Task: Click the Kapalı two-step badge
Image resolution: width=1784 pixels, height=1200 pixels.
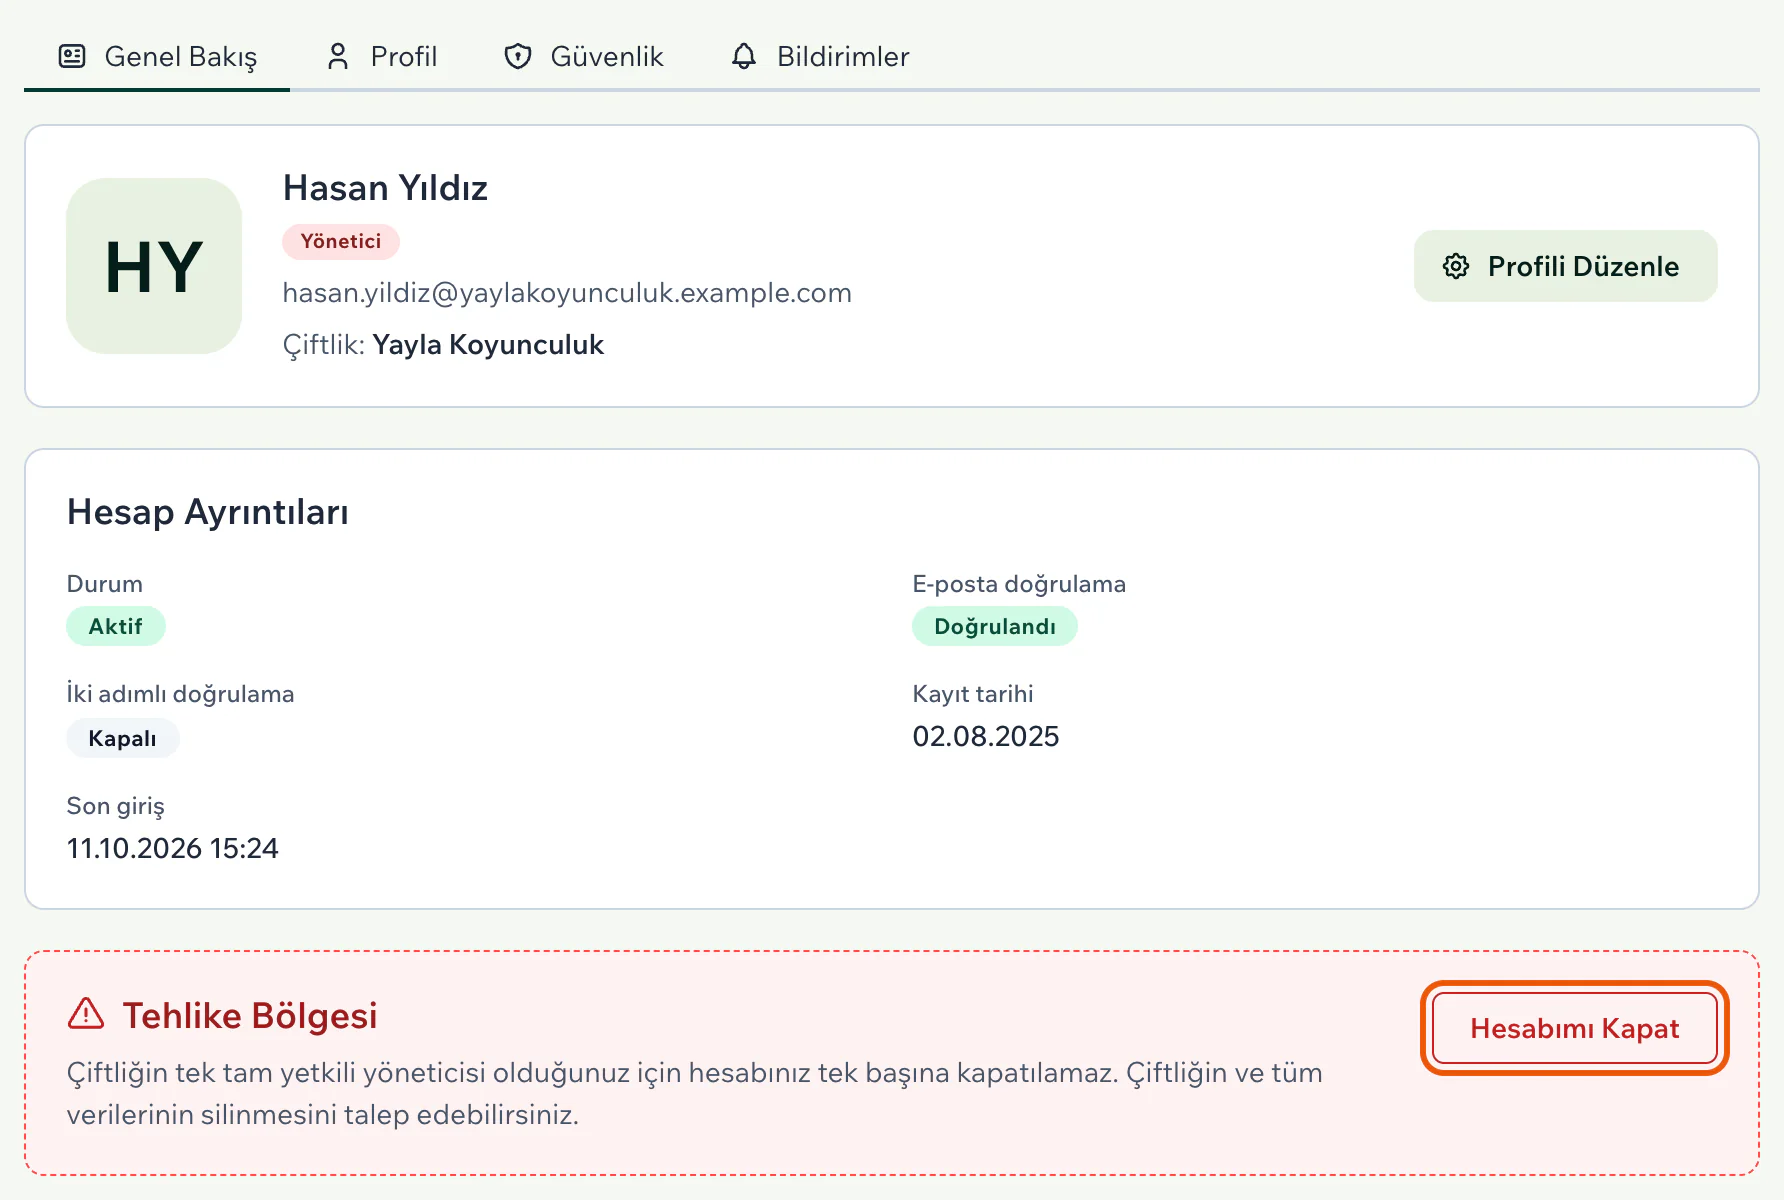Action: point(122,738)
